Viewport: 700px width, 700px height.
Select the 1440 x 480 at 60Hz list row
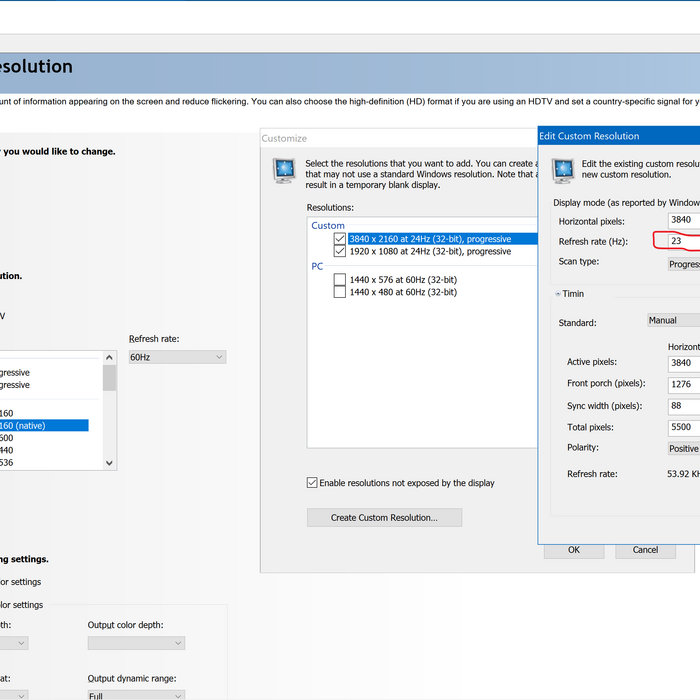[x=403, y=292]
